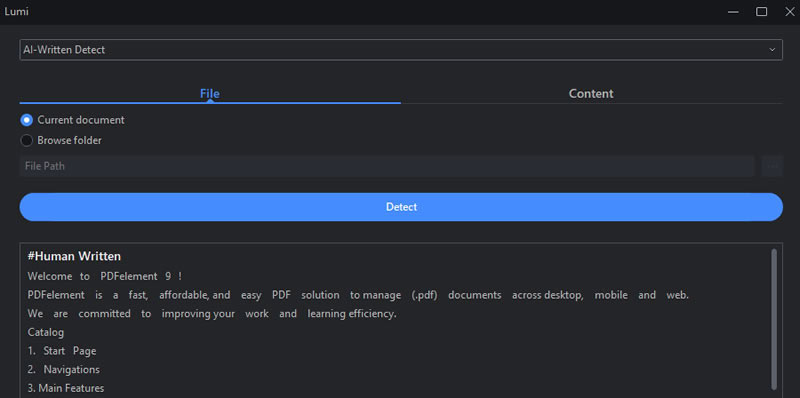The width and height of the screenshot is (800, 398).
Task: Click the '2. Navigations' line
Action: pos(64,369)
